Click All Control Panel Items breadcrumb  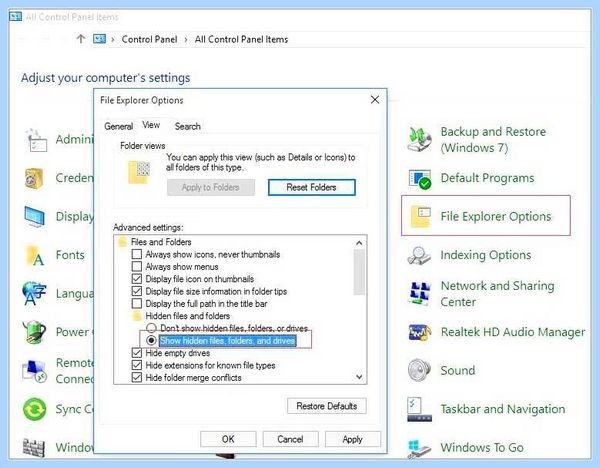point(241,39)
